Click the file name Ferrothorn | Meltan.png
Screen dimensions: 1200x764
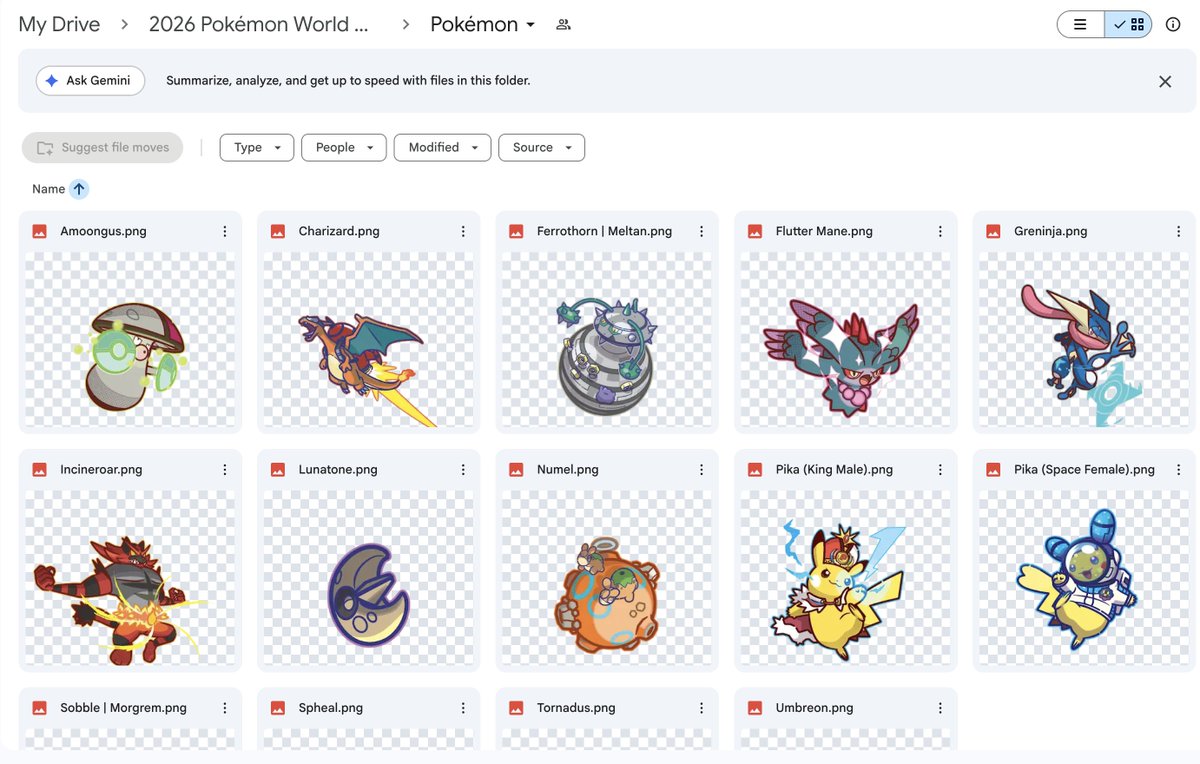[x=604, y=231]
